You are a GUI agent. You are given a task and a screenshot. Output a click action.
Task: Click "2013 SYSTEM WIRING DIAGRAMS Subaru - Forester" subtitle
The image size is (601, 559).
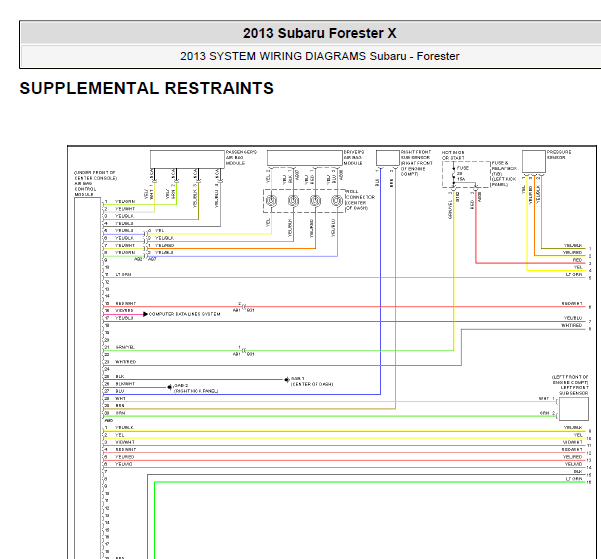(x=319, y=56)
